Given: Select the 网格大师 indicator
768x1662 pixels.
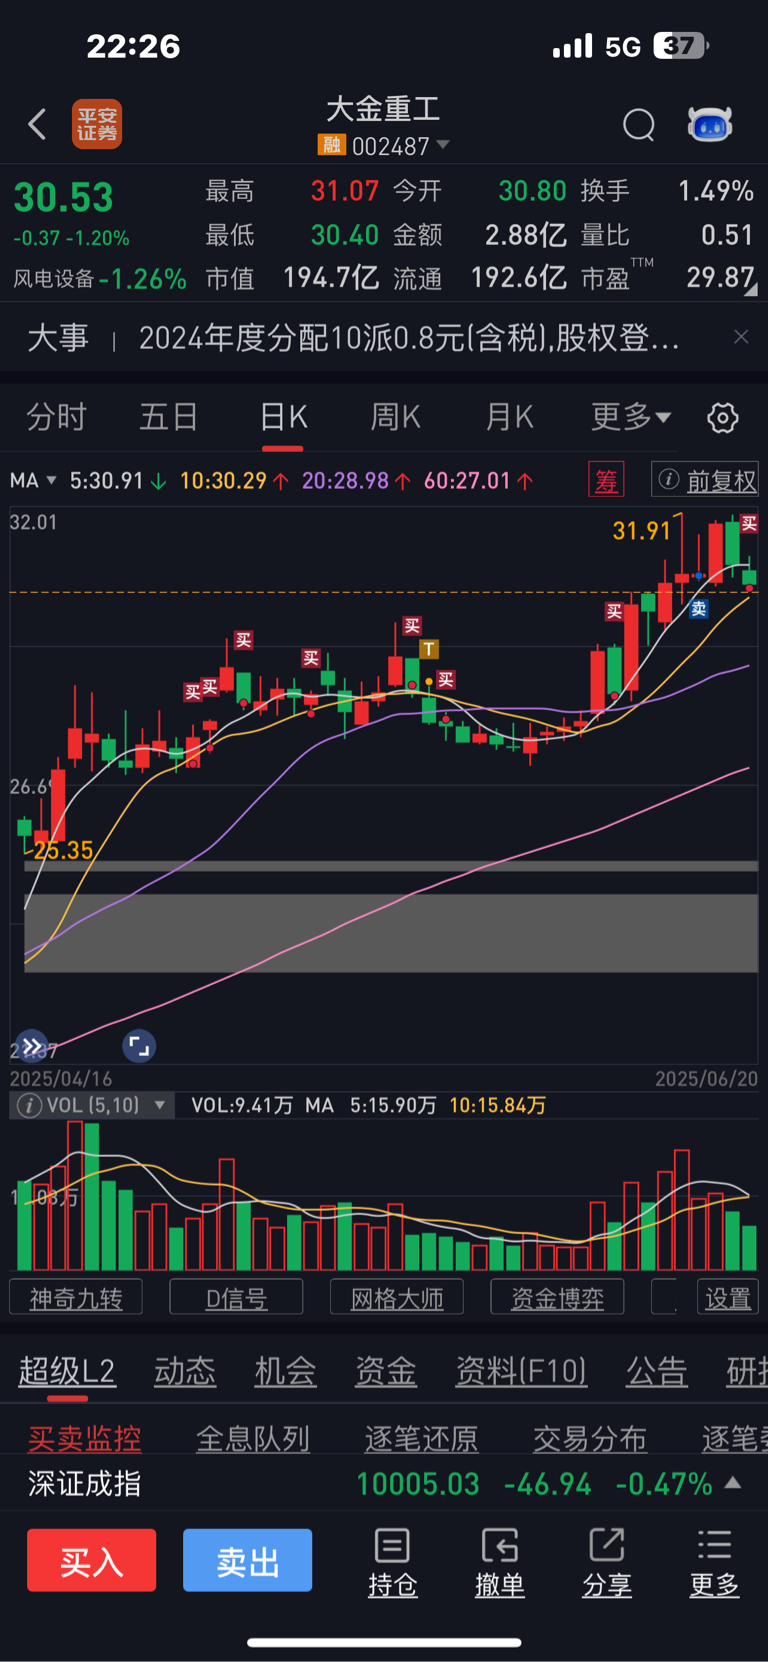Looking at the screenshot, I should click(x=397, y=1297).
